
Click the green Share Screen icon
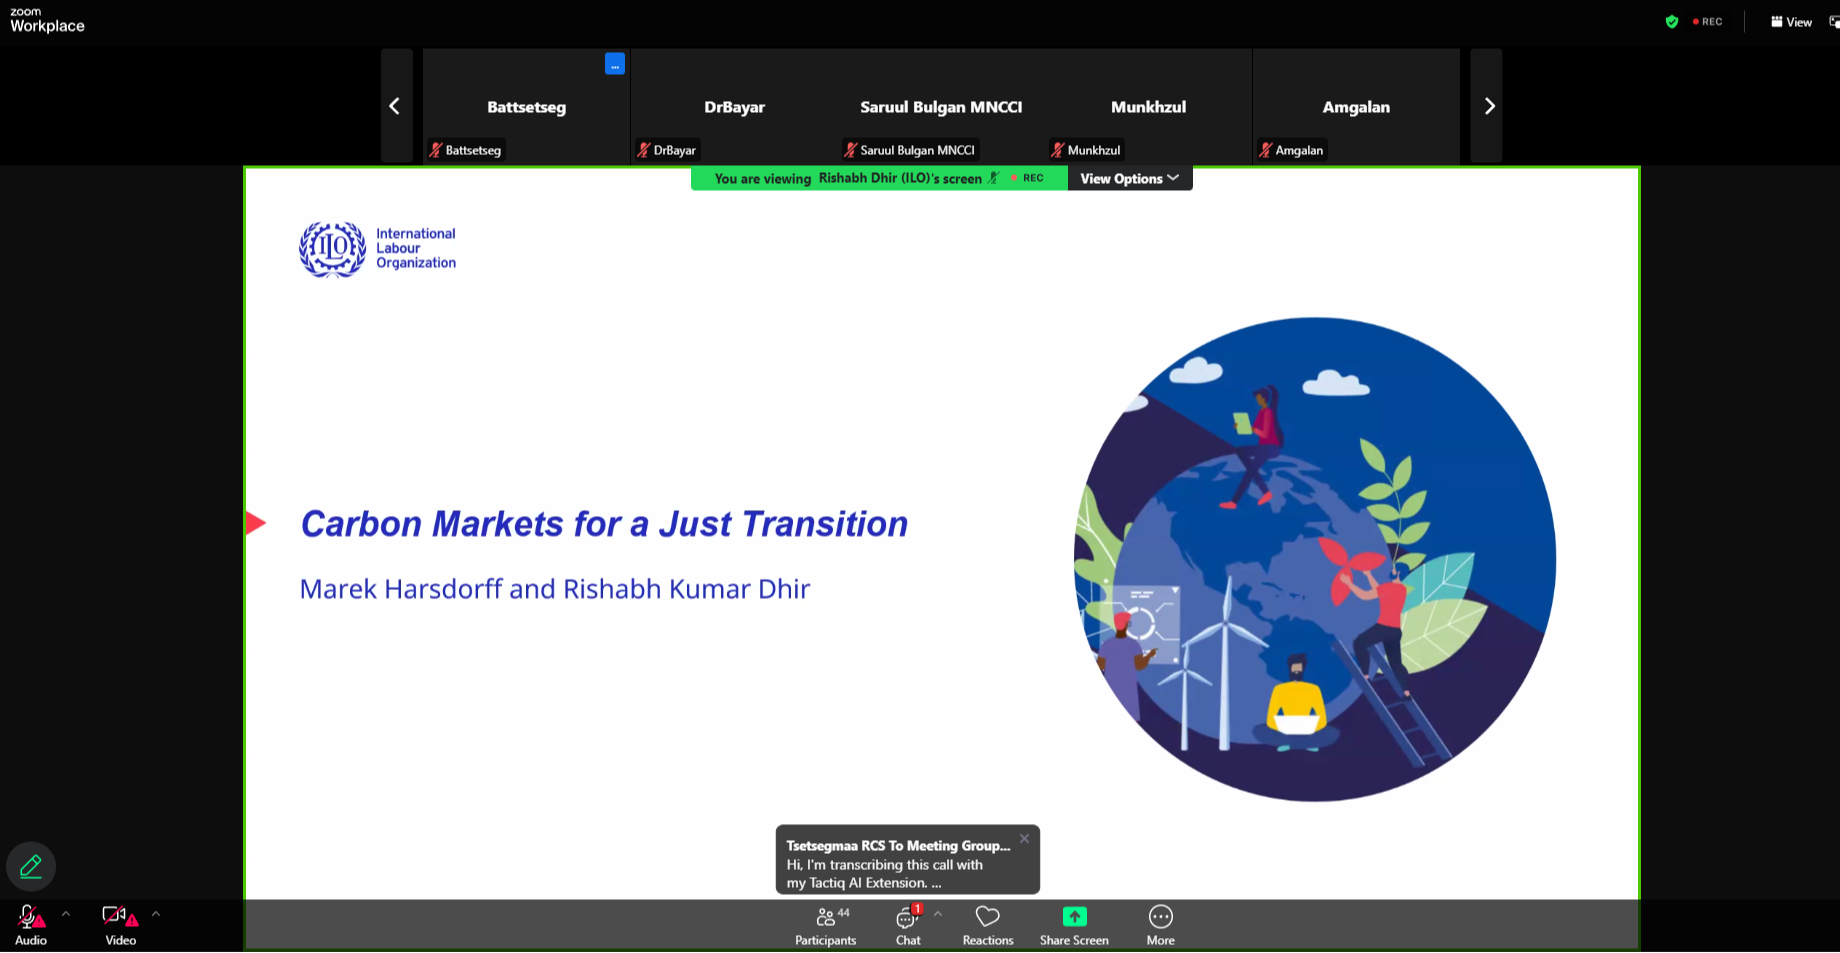click(1074, 917)
